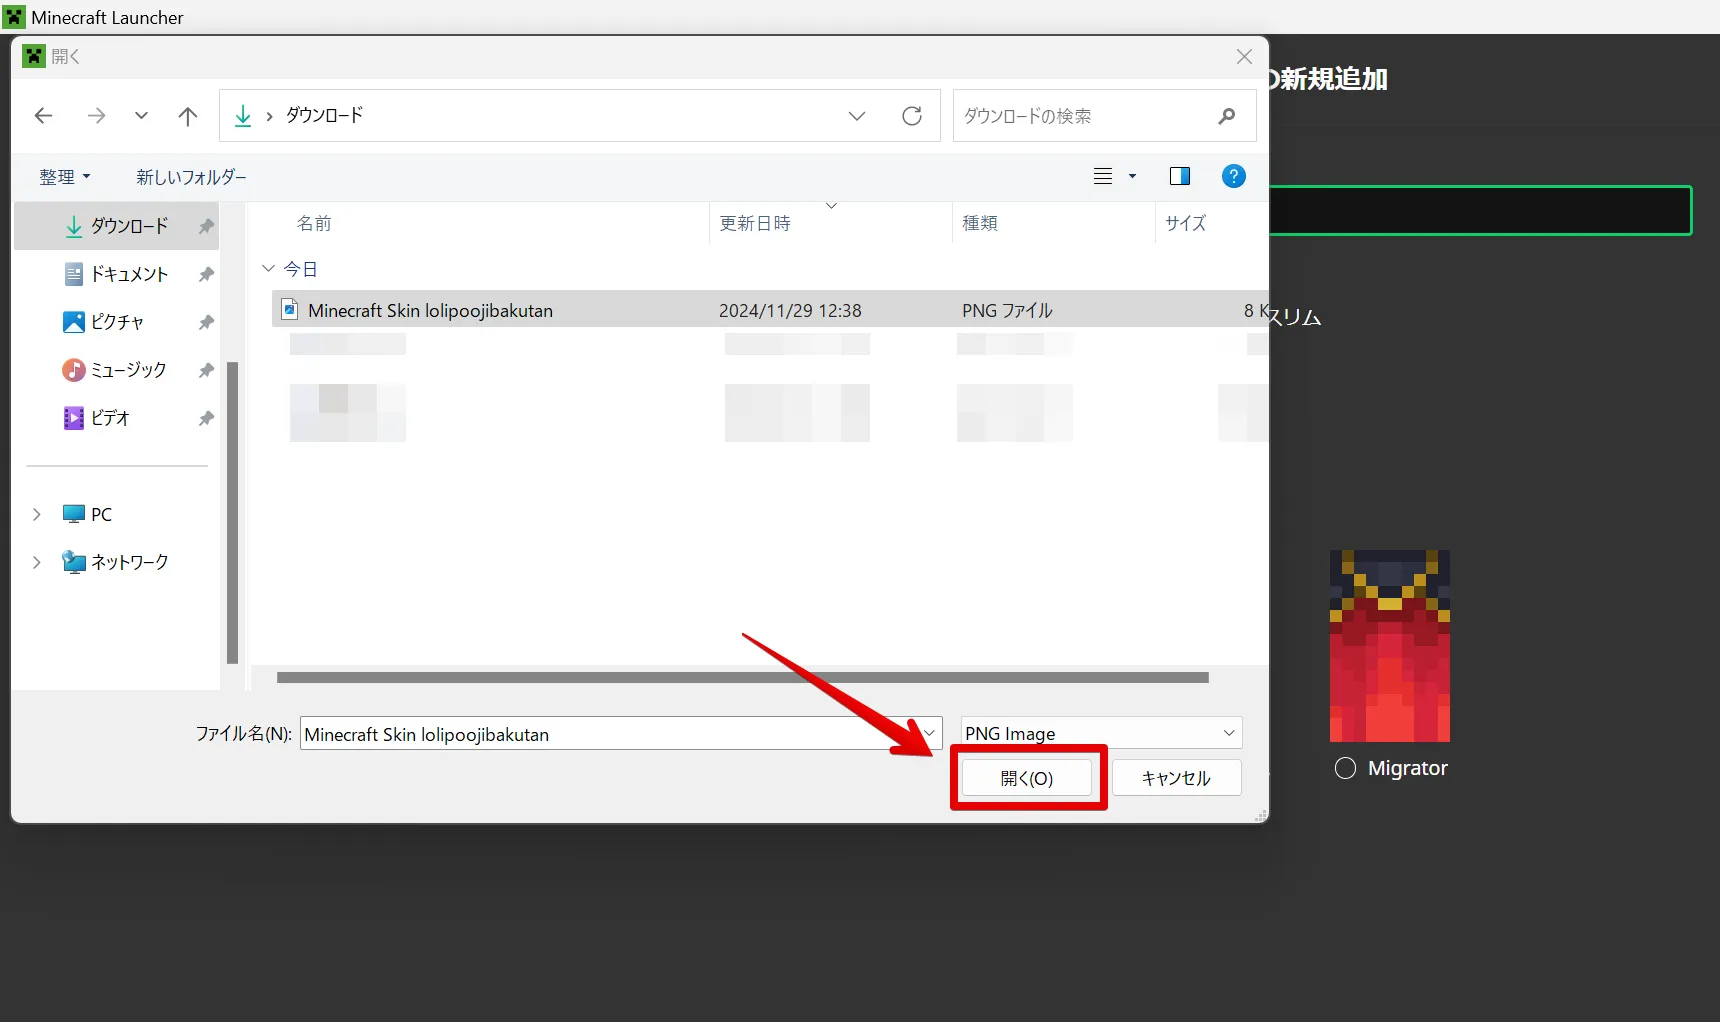Open recent locations dropdown chevron
This screenshot has width=1720, height=1022.
(141, 116)
